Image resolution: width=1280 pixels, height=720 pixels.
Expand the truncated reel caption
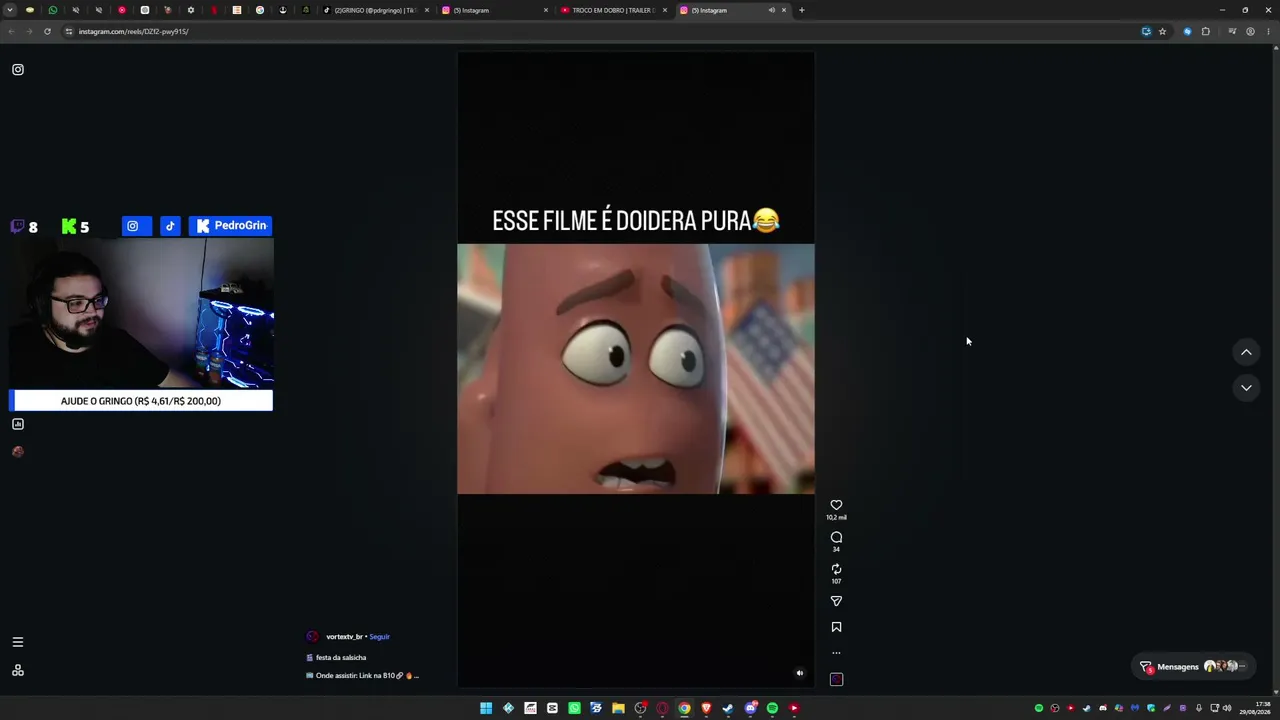415,676
